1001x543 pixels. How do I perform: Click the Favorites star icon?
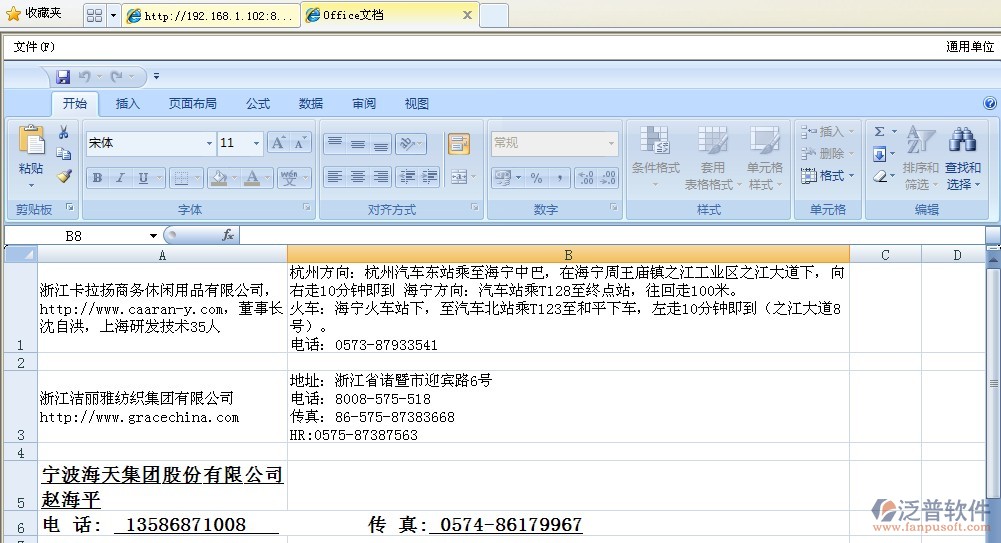13,14
